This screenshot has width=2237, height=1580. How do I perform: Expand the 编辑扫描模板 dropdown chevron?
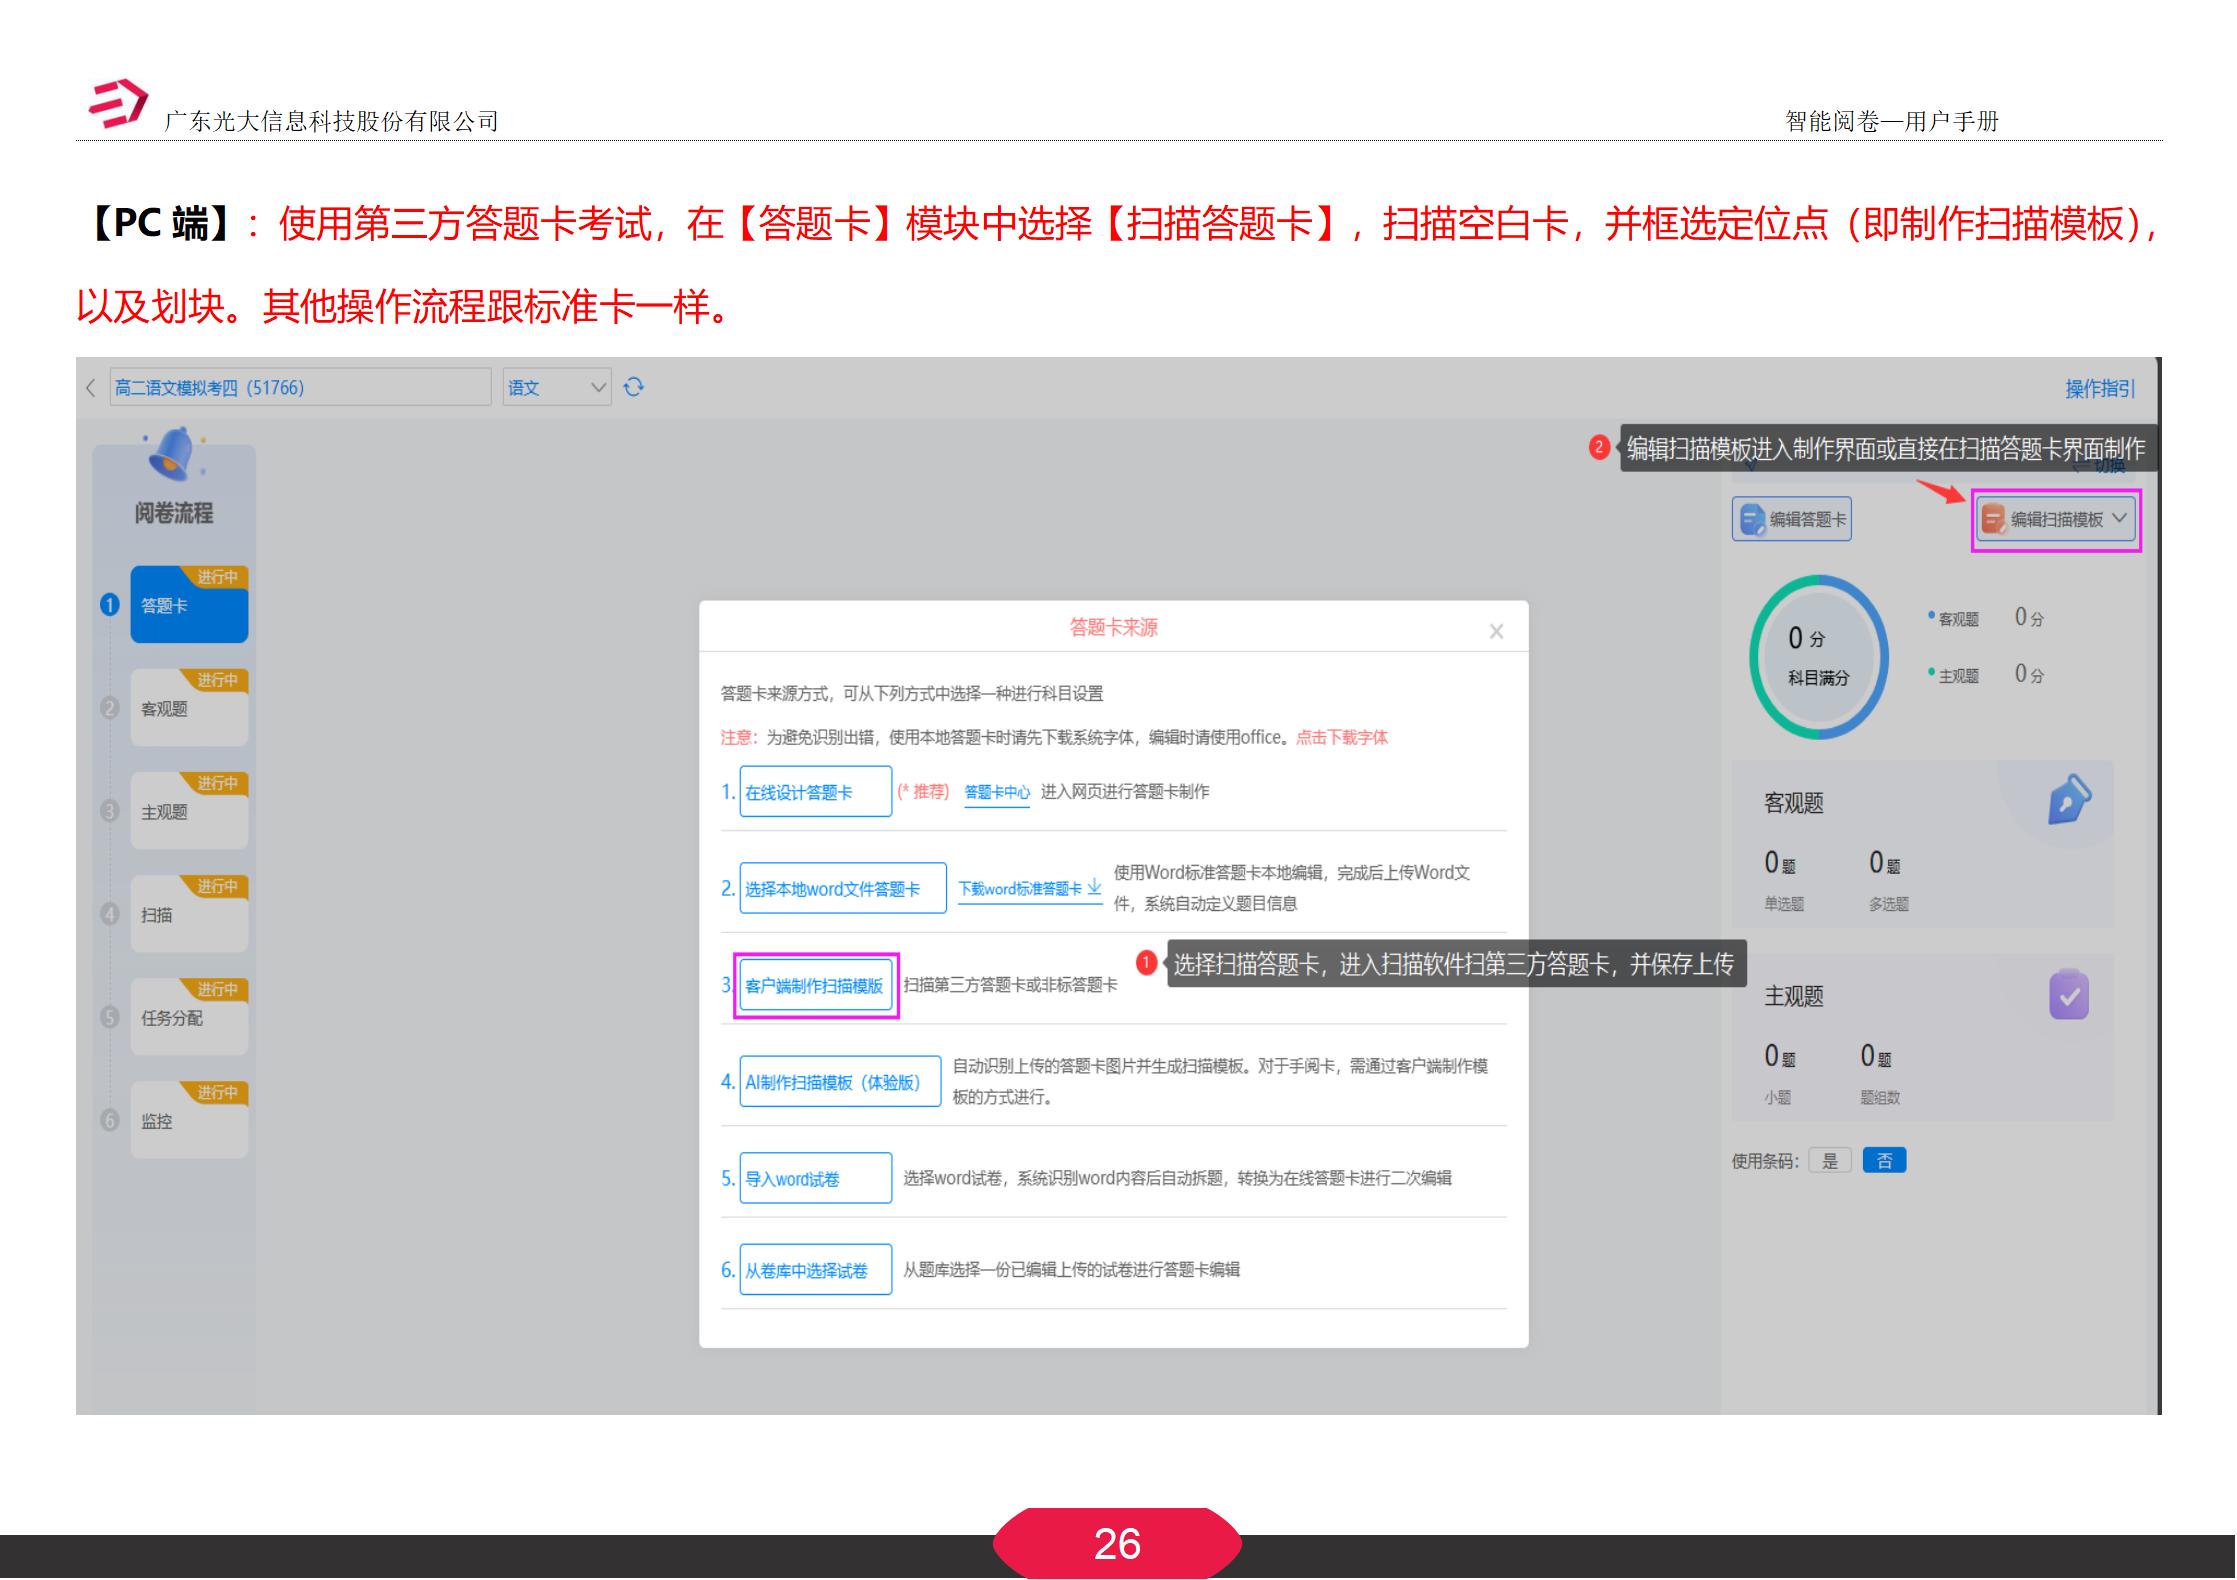click(x=2120, y=520)
